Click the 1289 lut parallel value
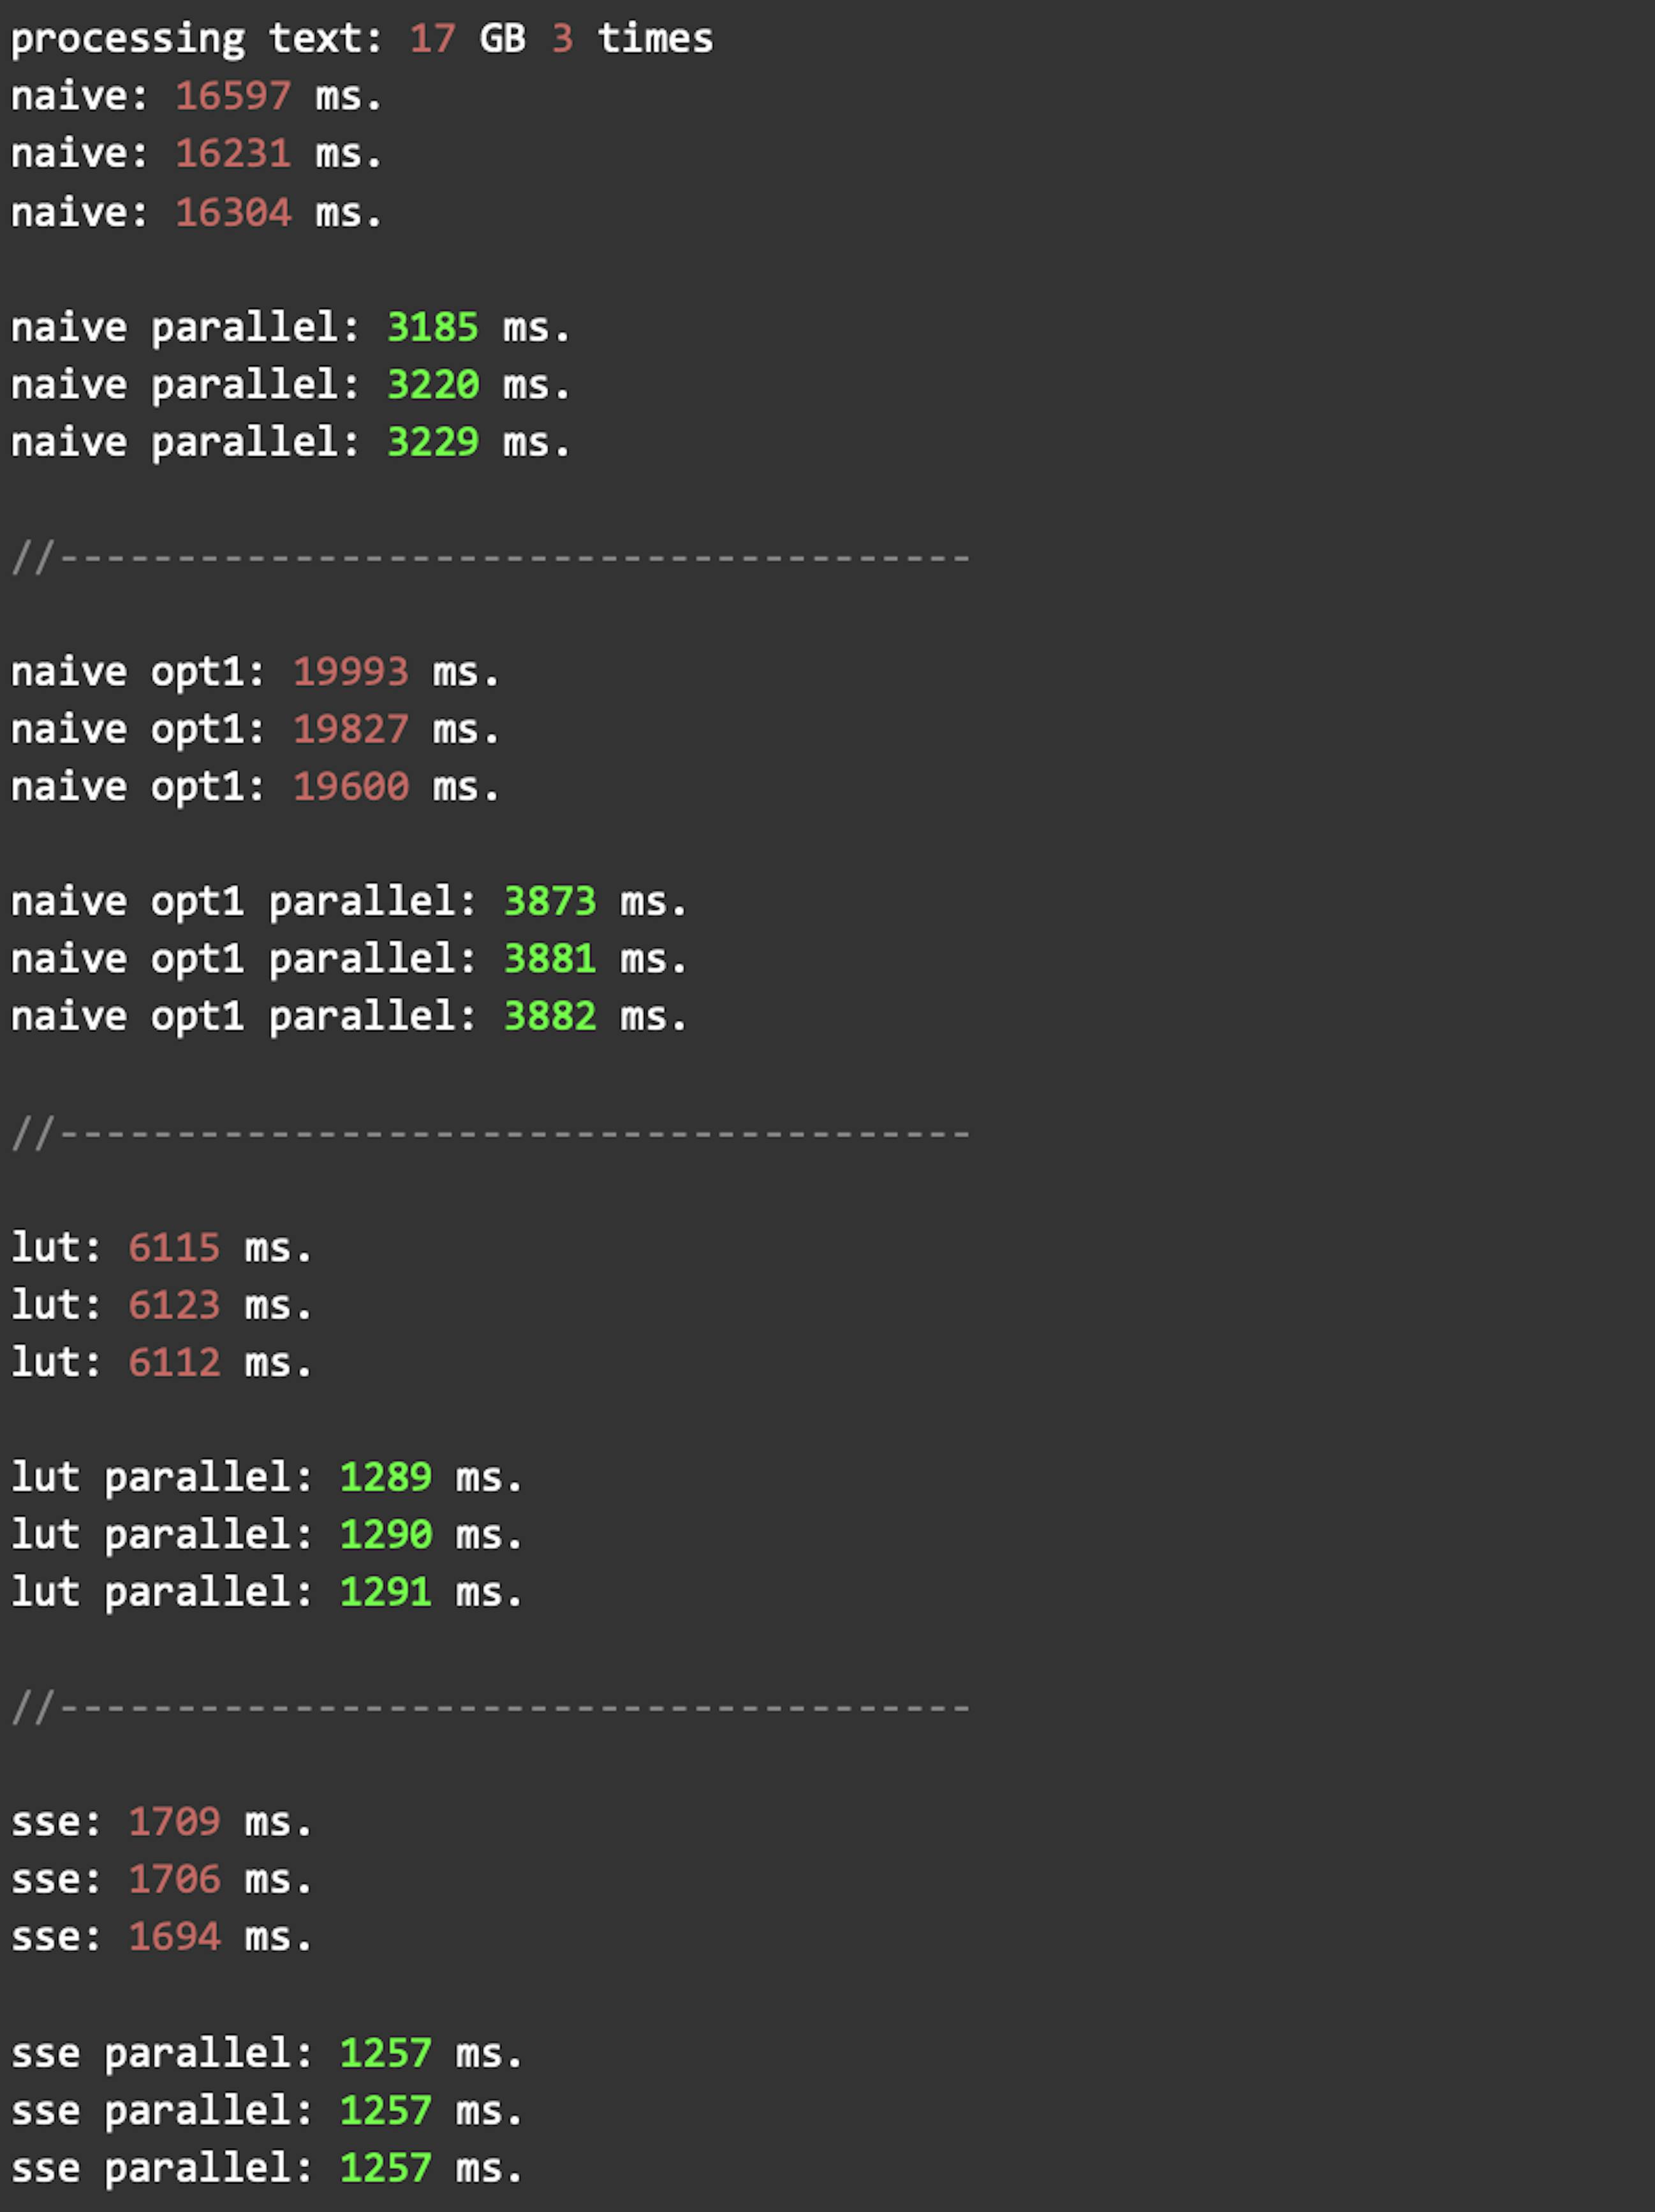This screenshot has width=1655, height=2212. tap(386, 1477)
